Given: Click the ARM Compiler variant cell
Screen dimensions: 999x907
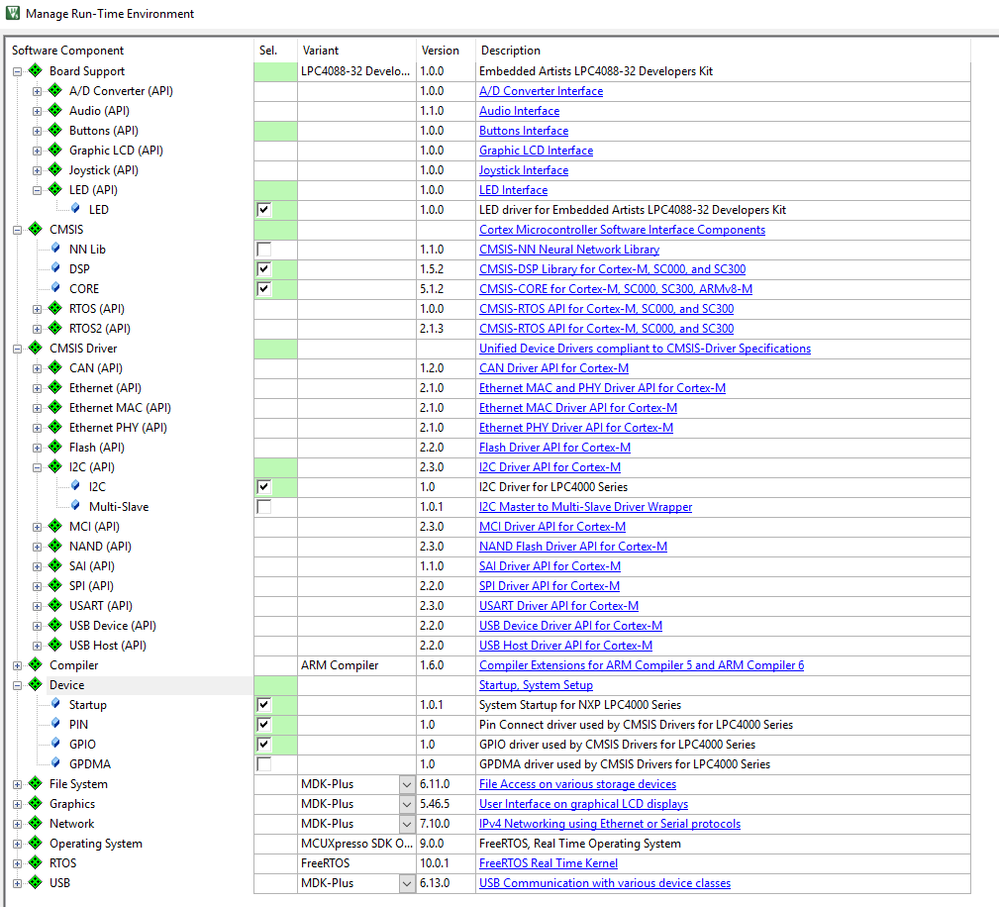Looking at the screenshot, I should 357,665.
